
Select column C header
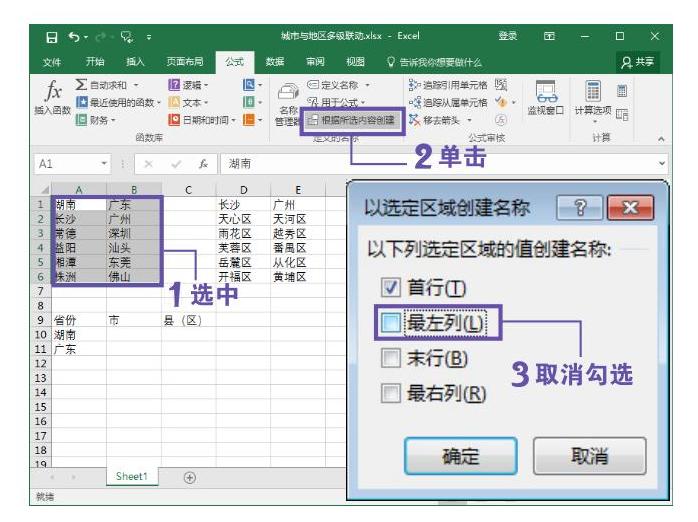click(188, 190)
